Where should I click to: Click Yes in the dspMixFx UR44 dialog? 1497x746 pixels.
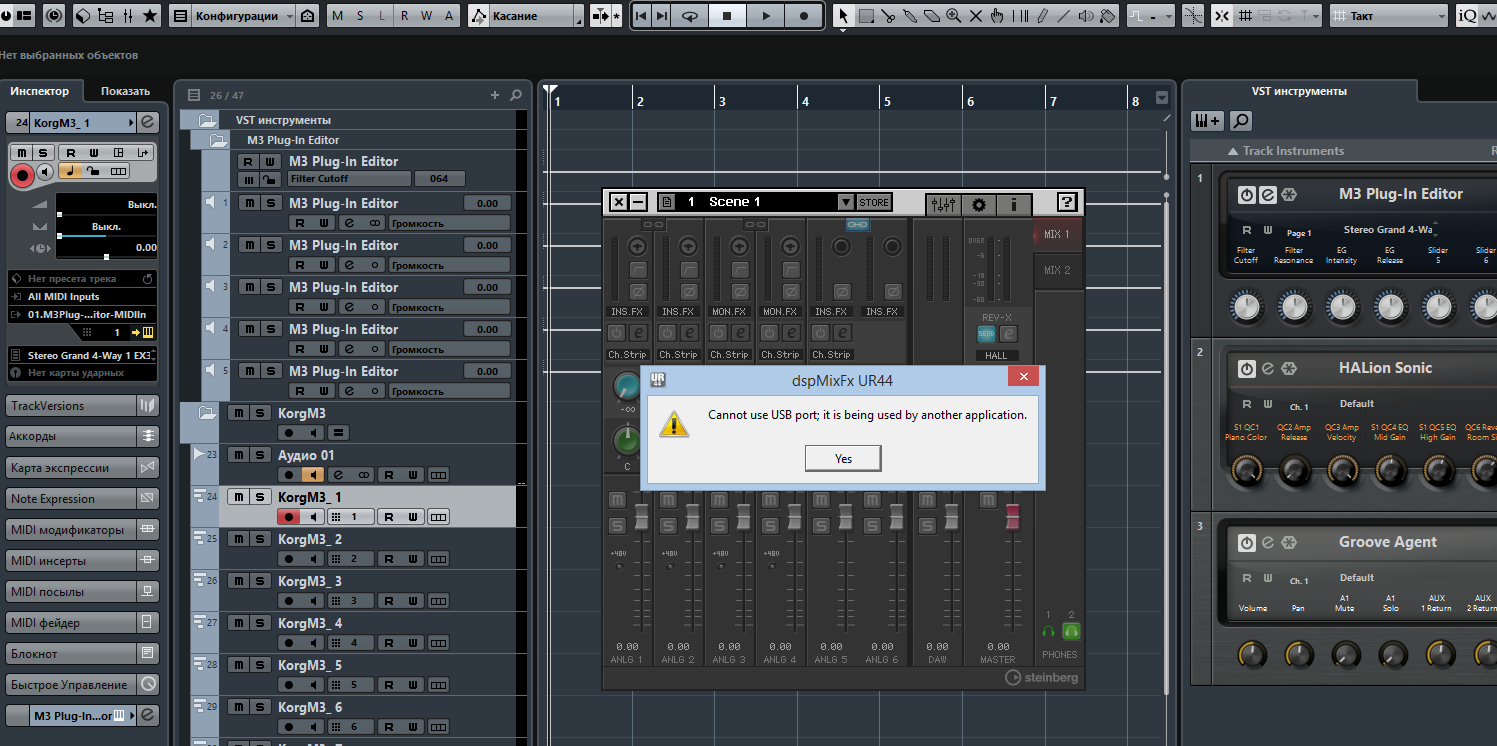click(843, 458)
